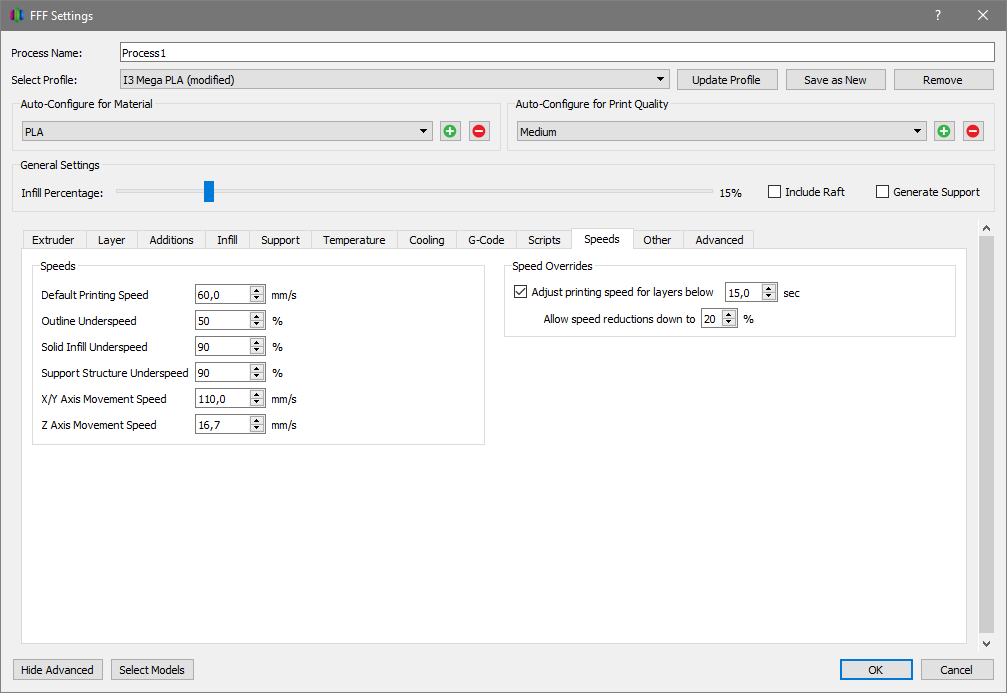Screen dimensions: 1007x693
Task: Click the help question mark in title bar
Action: [x=938, y=15]
